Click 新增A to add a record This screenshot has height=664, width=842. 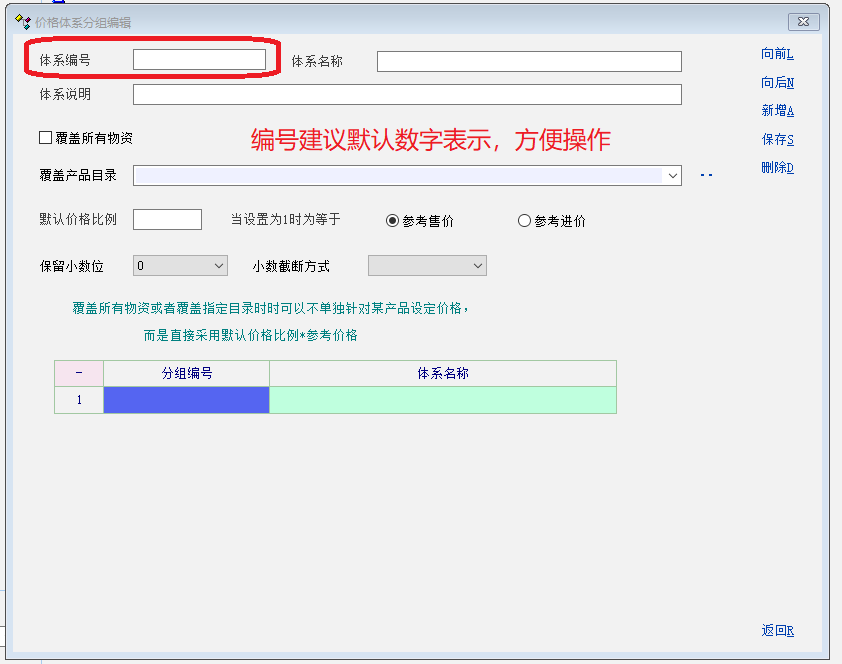point(776,111)
